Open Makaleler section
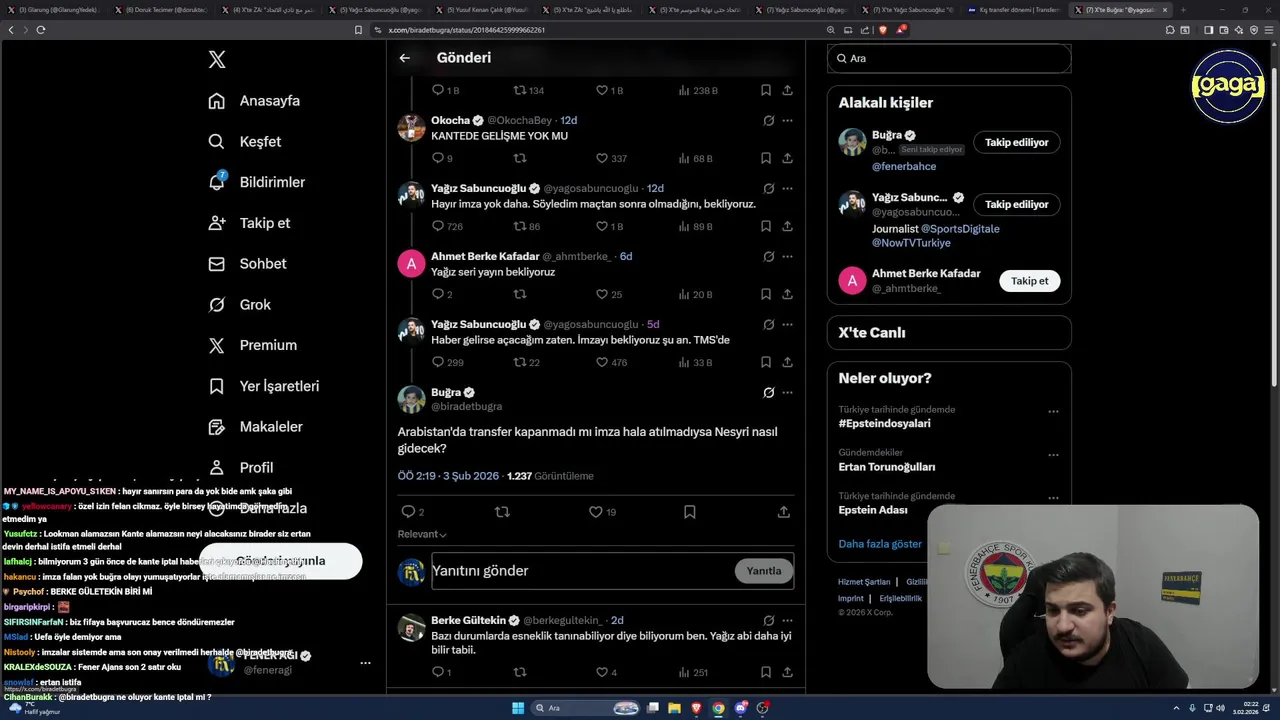The image size is (1280, 720). pos(255,427)
